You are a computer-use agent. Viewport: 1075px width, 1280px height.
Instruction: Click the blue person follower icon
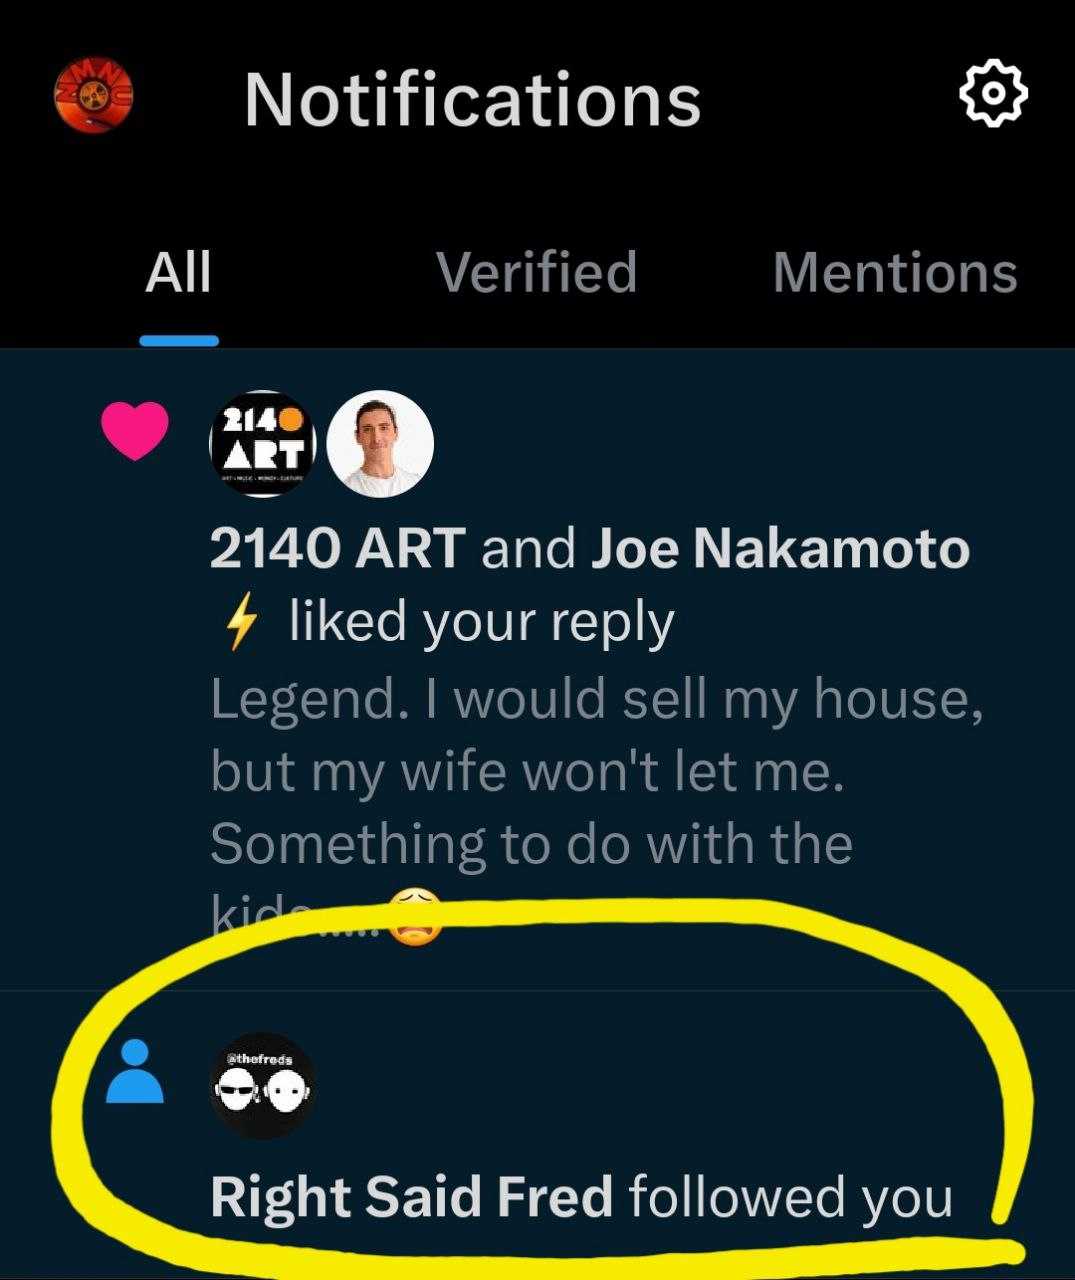135,1072
